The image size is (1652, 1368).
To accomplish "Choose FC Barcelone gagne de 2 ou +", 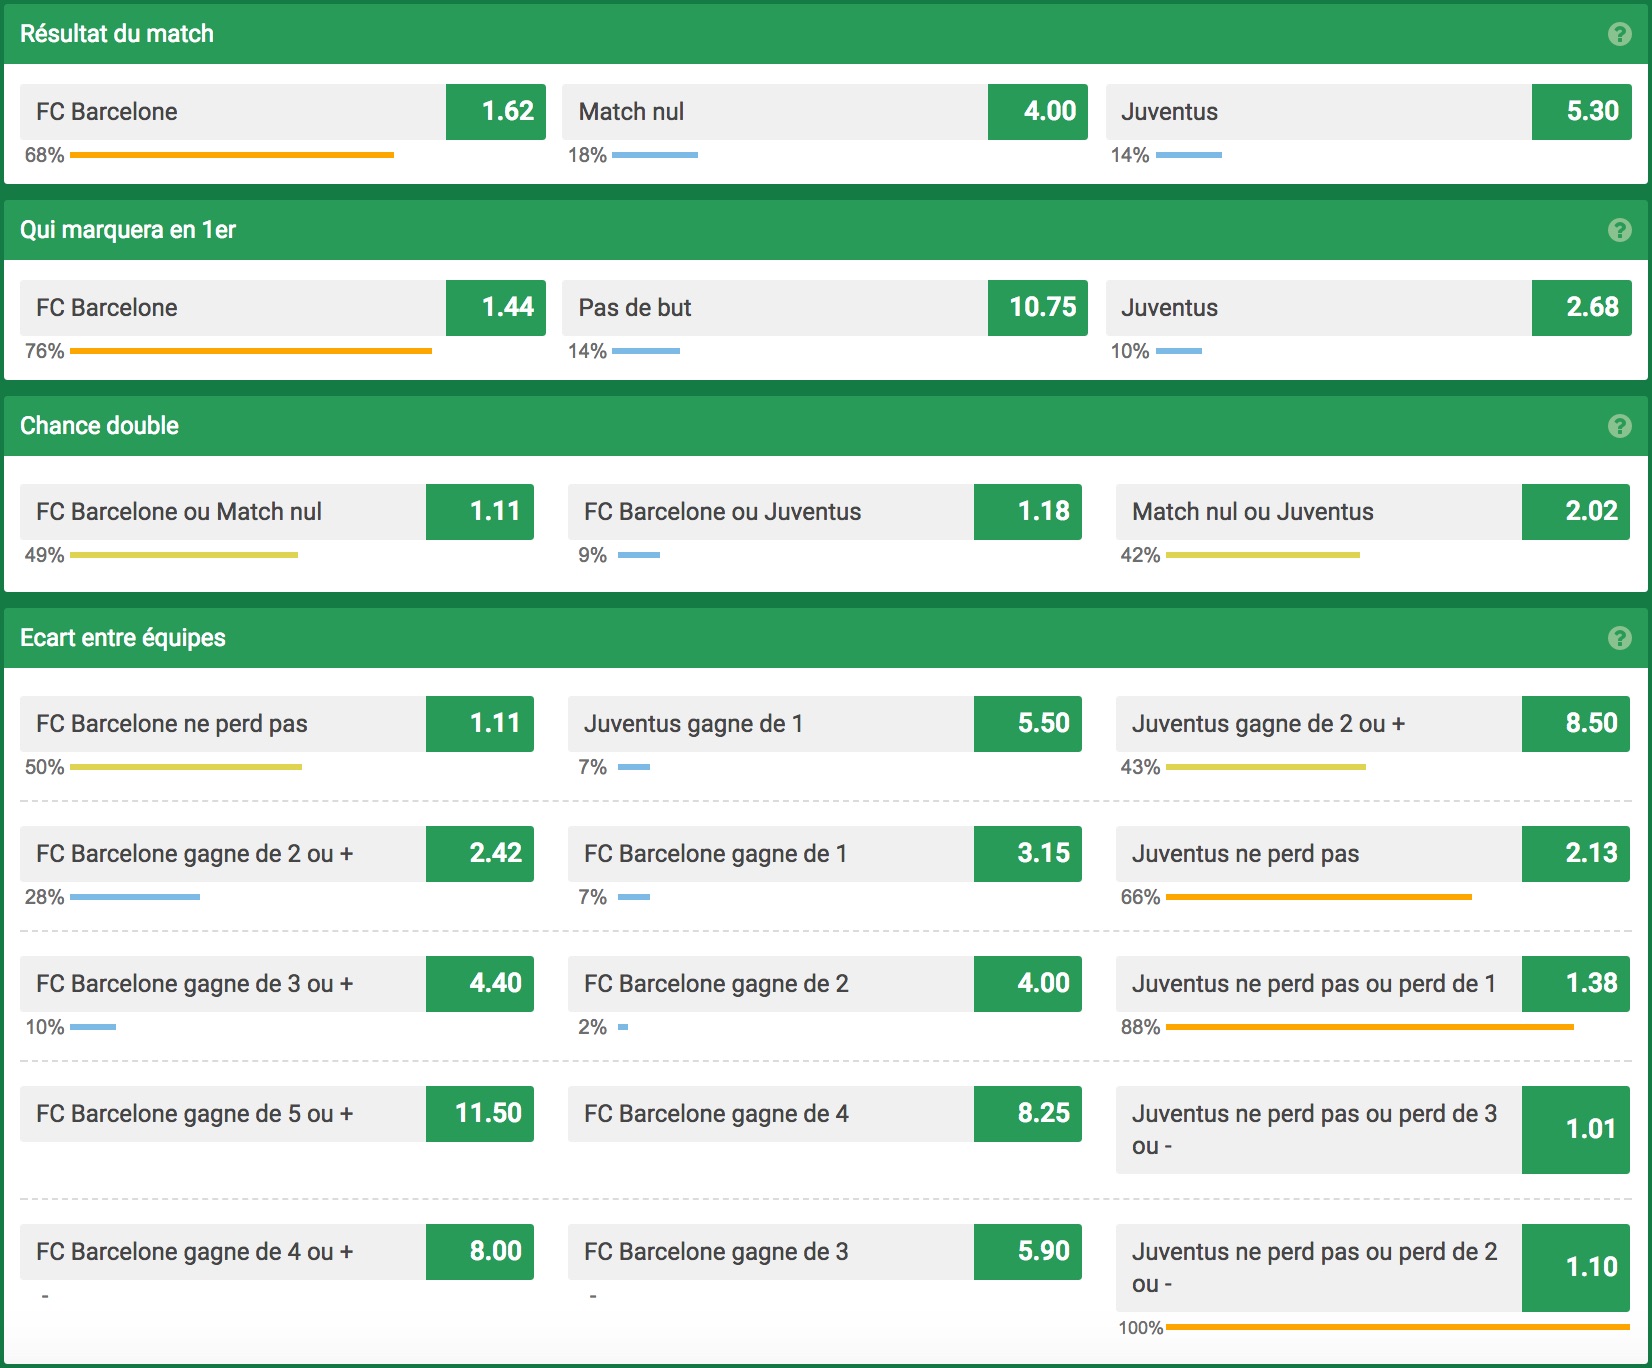I will point(277,854).
